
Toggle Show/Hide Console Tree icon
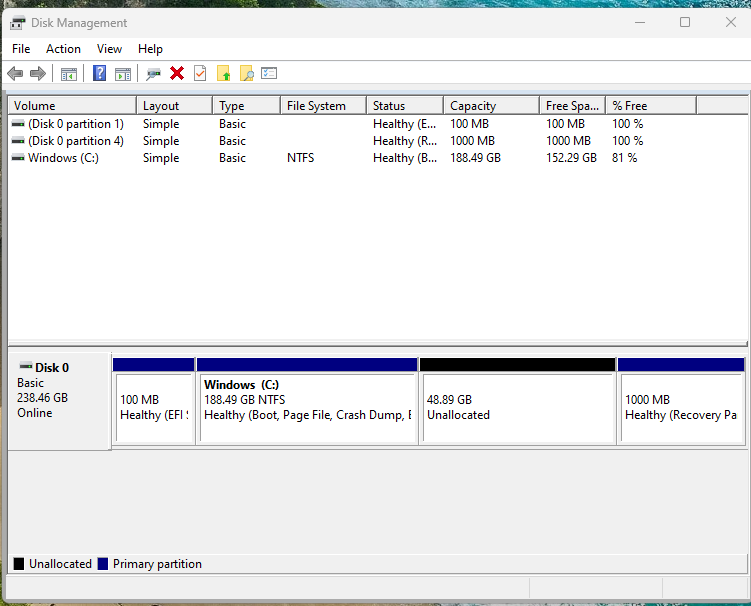[x=69, y=74]
